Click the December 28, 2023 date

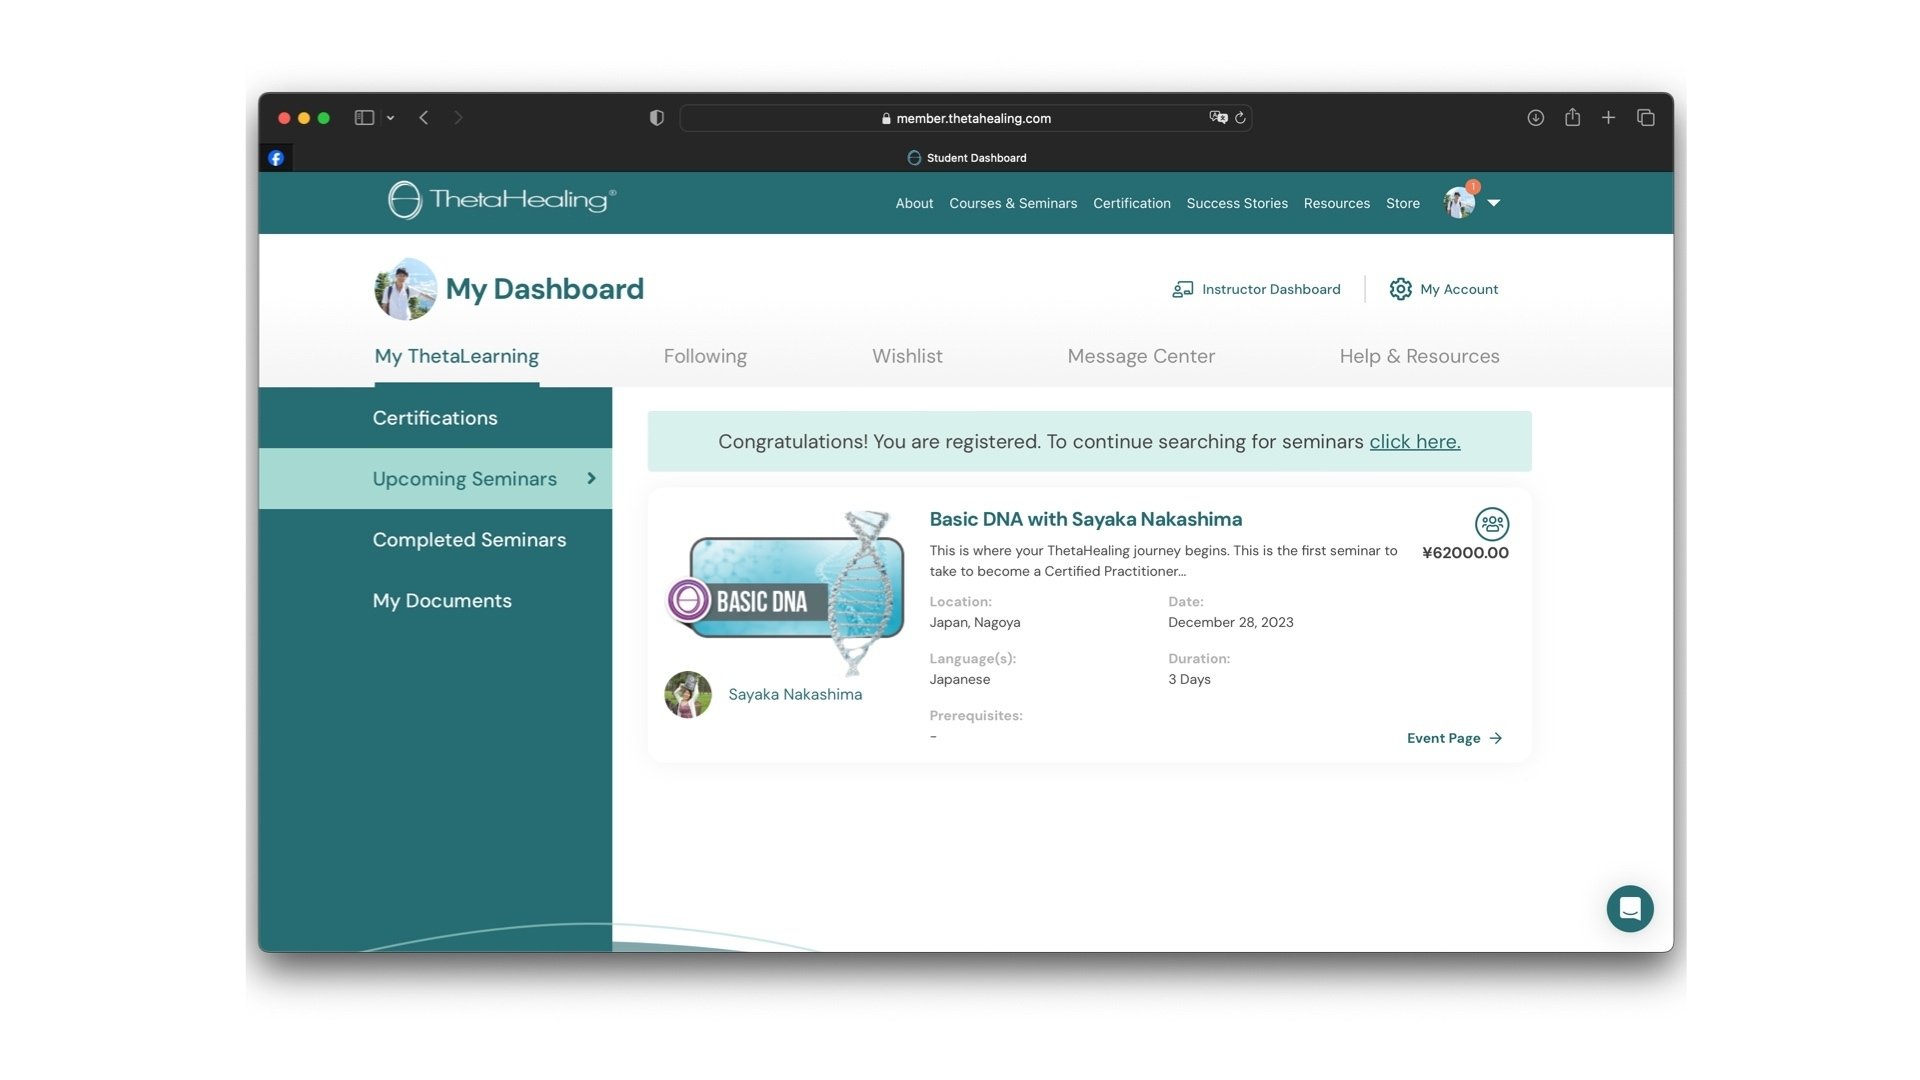point(1230,622)
